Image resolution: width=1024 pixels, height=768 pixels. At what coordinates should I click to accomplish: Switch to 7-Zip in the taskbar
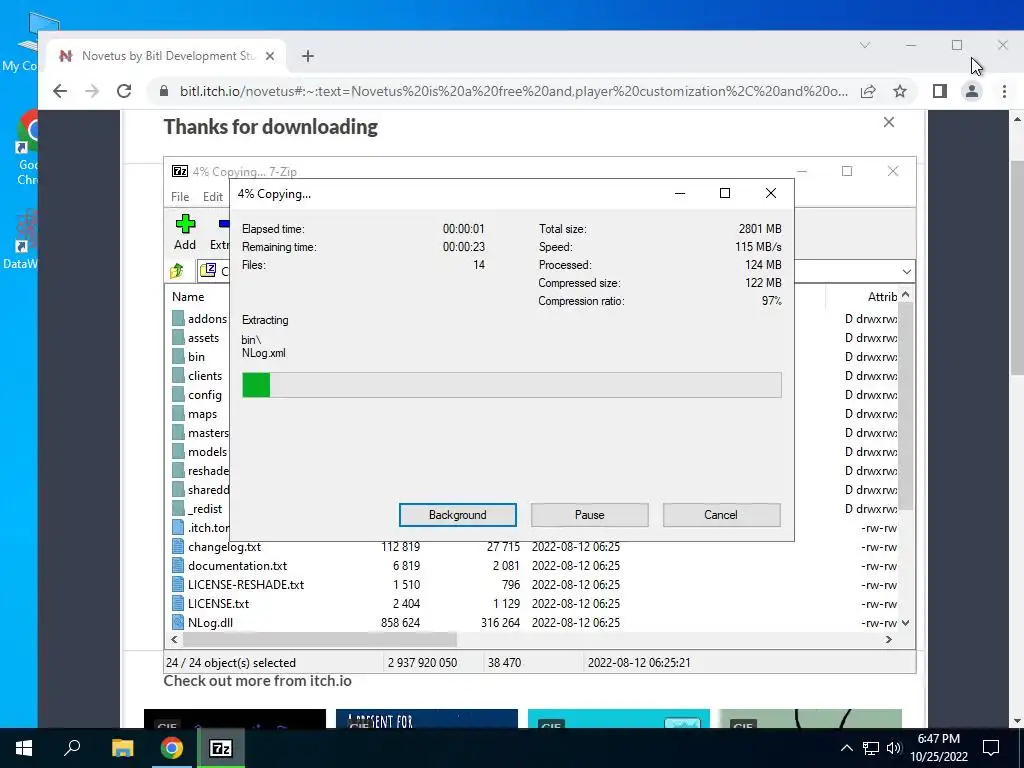pyautogui.click(x=220, y=748)
